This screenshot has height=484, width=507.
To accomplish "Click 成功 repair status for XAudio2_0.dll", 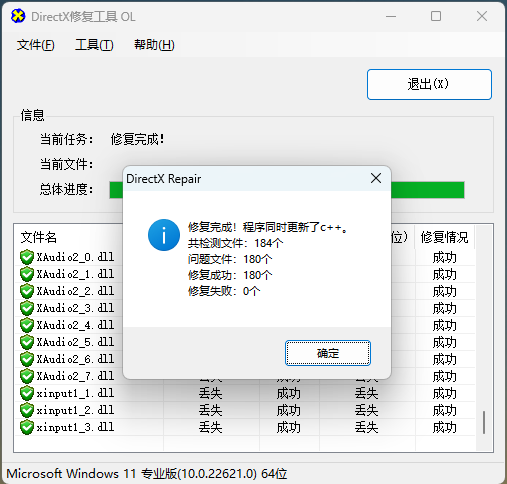I will pos(444,258).
